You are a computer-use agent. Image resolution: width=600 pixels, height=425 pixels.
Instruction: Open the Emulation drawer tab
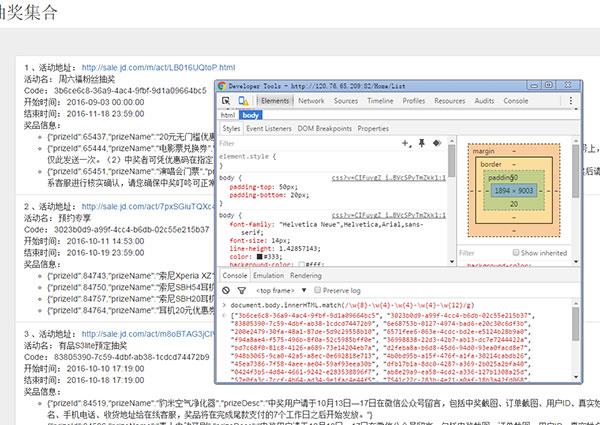[x=268, y=275]
